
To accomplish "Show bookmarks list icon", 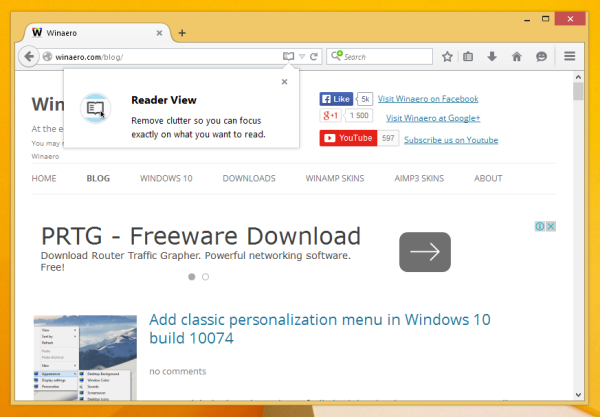I will [x=468, y=57].
